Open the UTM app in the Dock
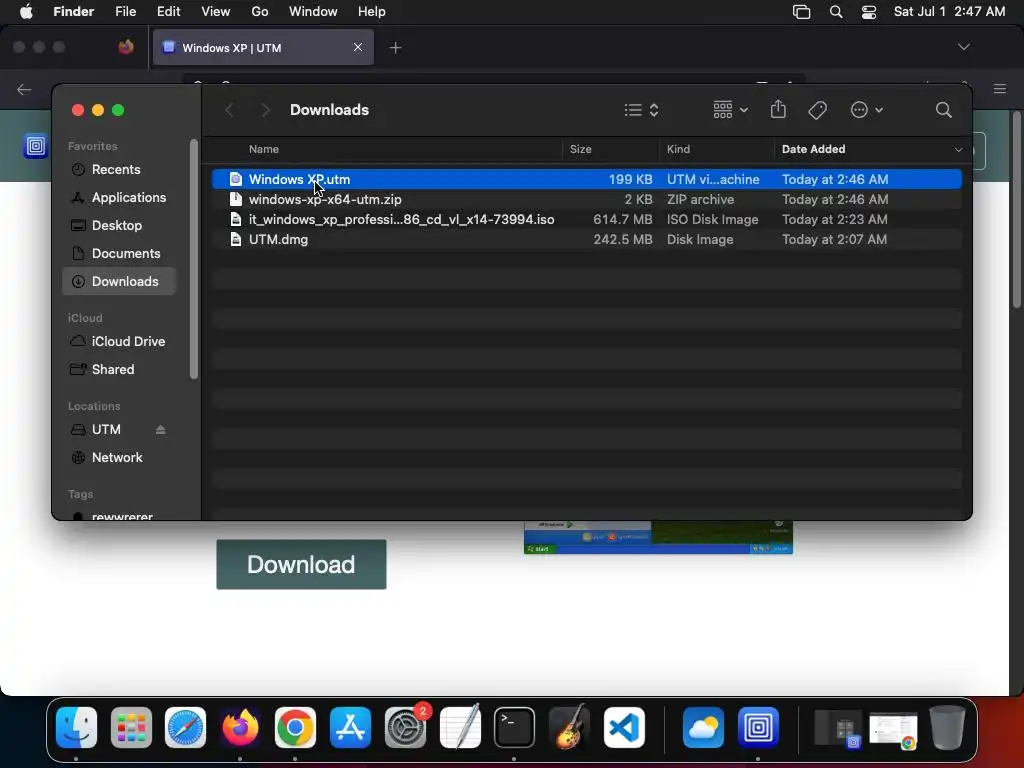Viewport: 1024px width, 768px height. coord(758,727)
